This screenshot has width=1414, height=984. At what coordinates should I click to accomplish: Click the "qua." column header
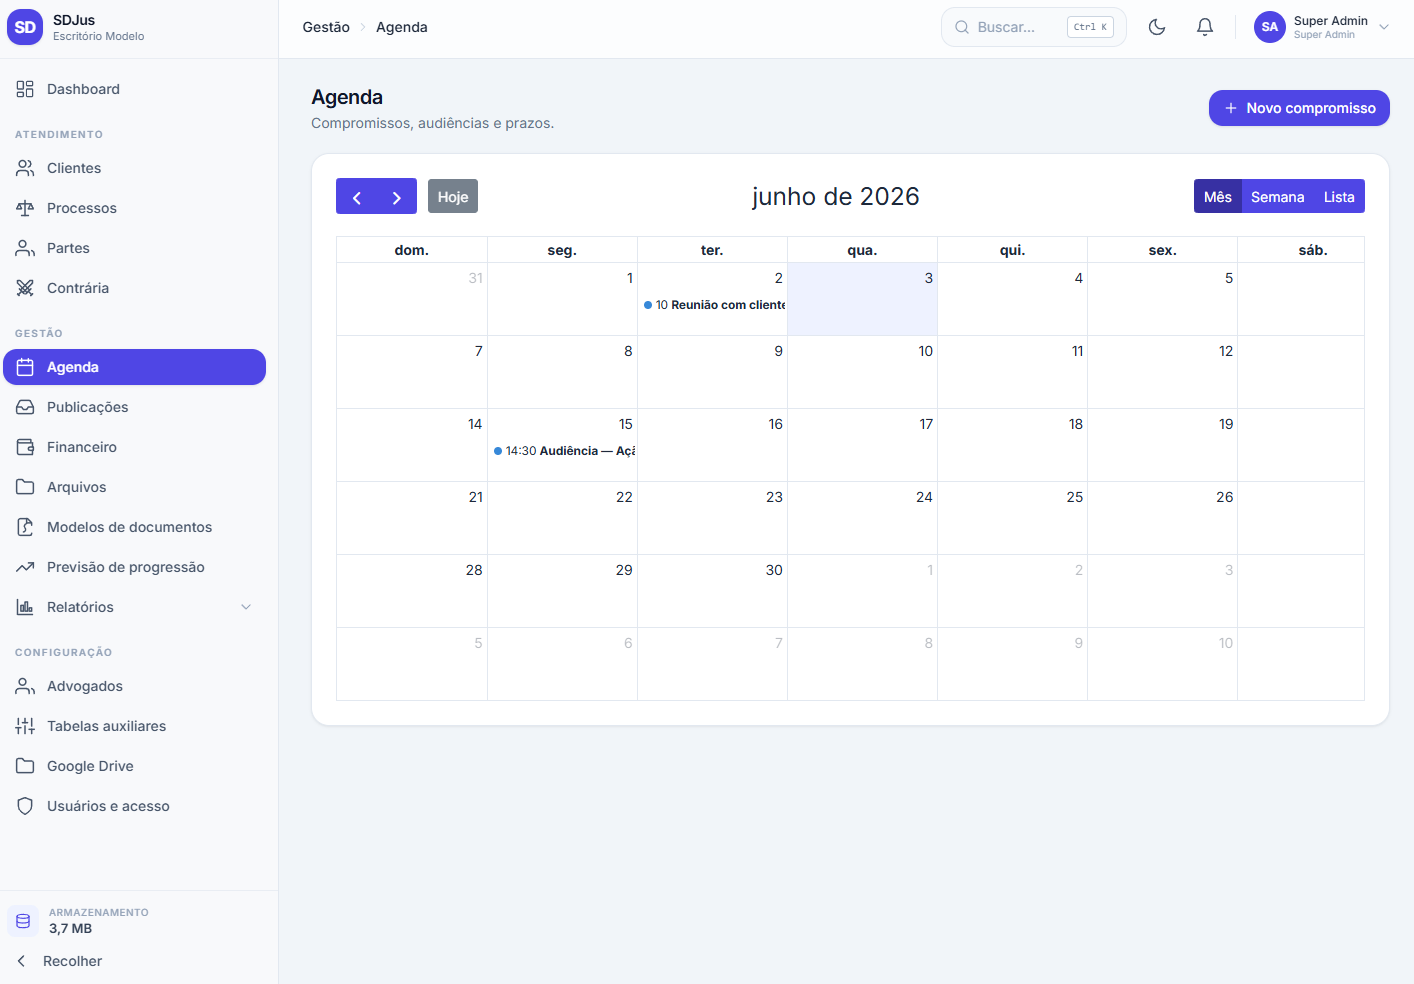click(x=862, y=250)
